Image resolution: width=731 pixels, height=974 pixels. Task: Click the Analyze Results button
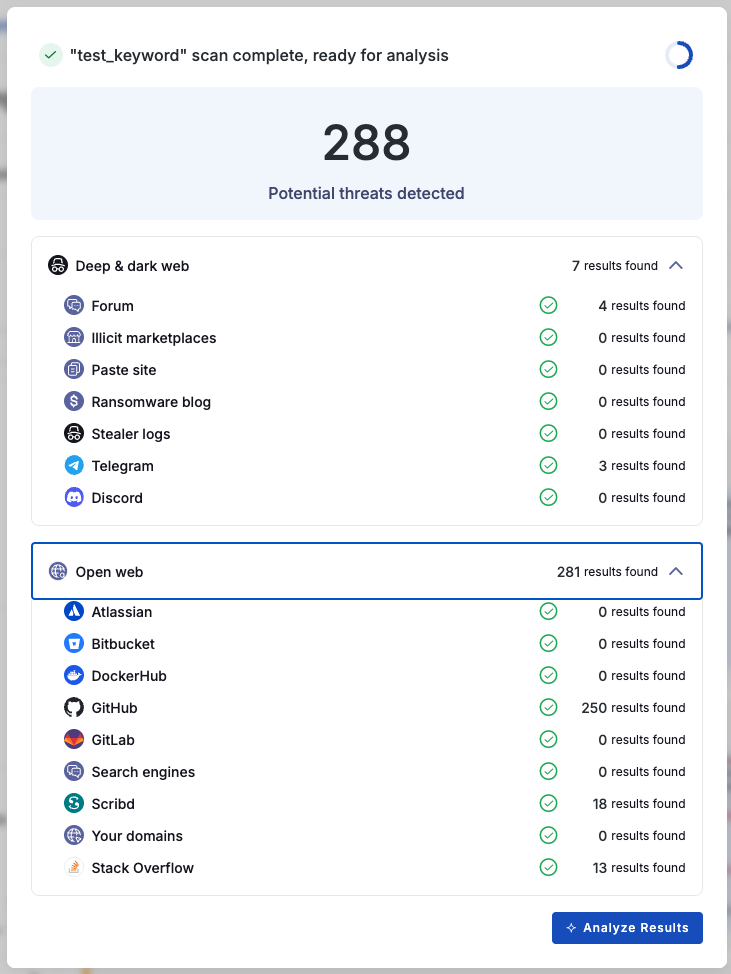coord(627,928)
